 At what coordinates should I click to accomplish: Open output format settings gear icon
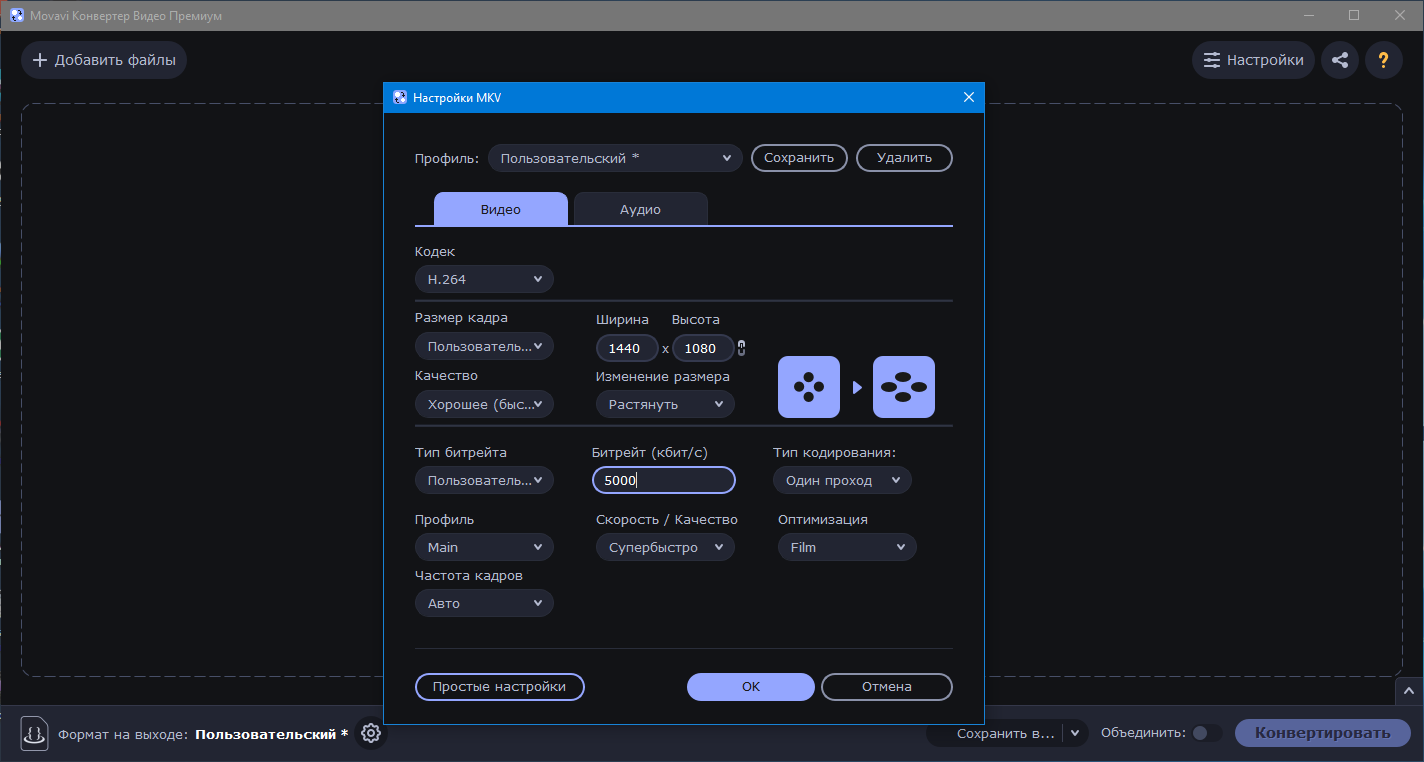coord(371,733)
